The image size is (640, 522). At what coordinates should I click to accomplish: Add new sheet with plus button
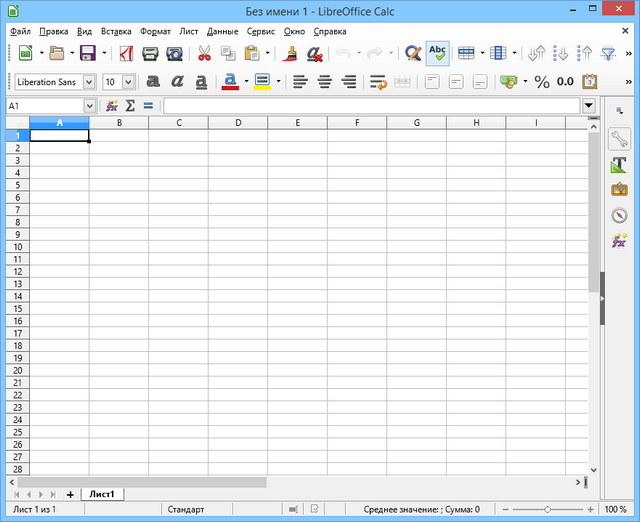pos(70,494)
